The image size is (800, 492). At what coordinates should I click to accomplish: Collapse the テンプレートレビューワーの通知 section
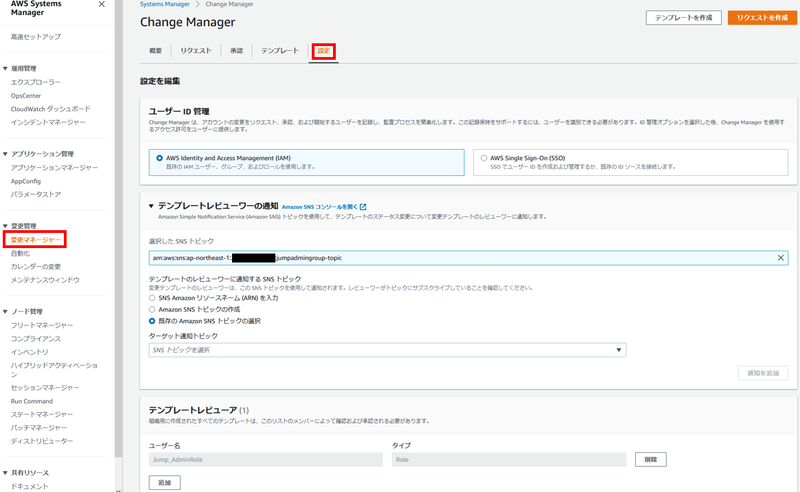(151, 206)
